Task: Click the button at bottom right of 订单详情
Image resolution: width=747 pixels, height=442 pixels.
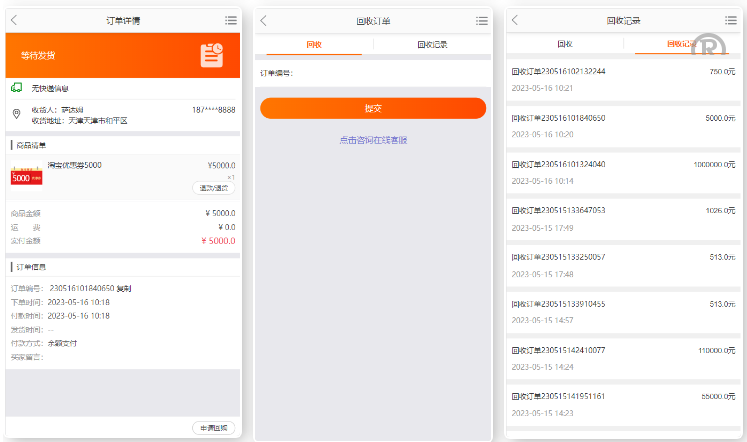Action: [x=212, y=428]
